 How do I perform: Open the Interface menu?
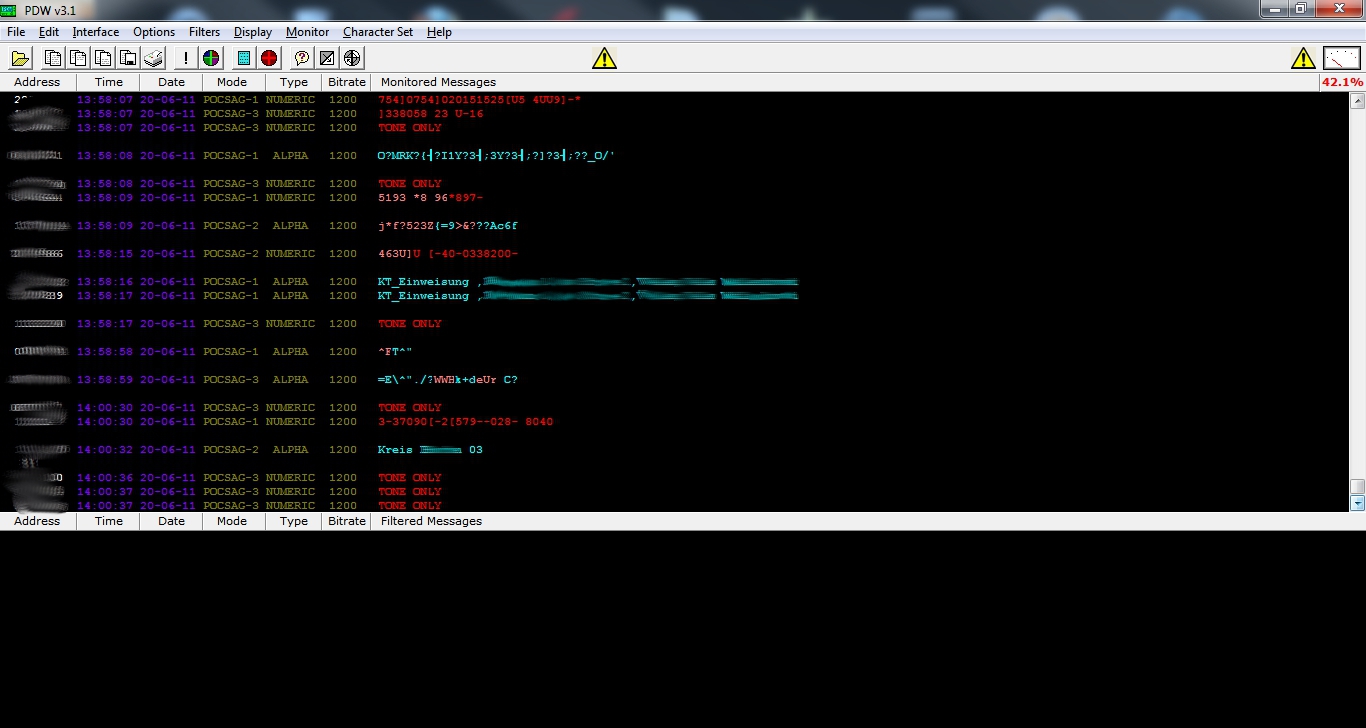(95, 32)
